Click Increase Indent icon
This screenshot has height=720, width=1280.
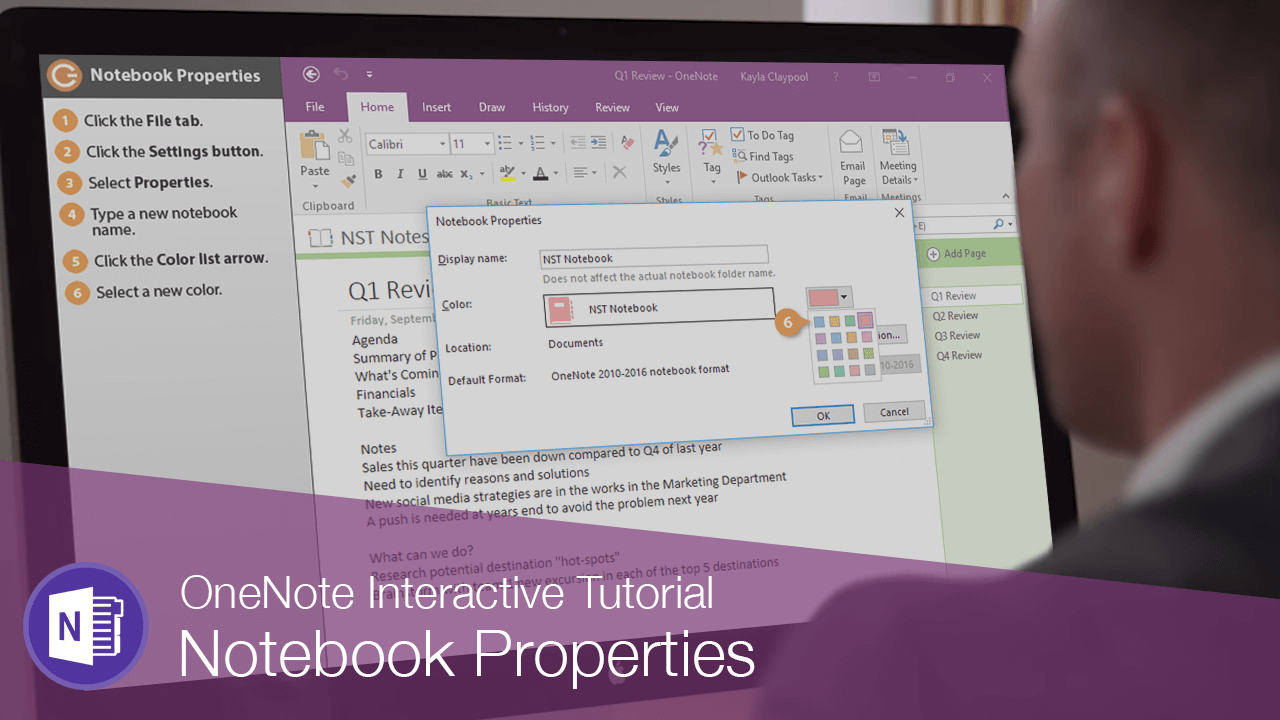pos(598,142)
